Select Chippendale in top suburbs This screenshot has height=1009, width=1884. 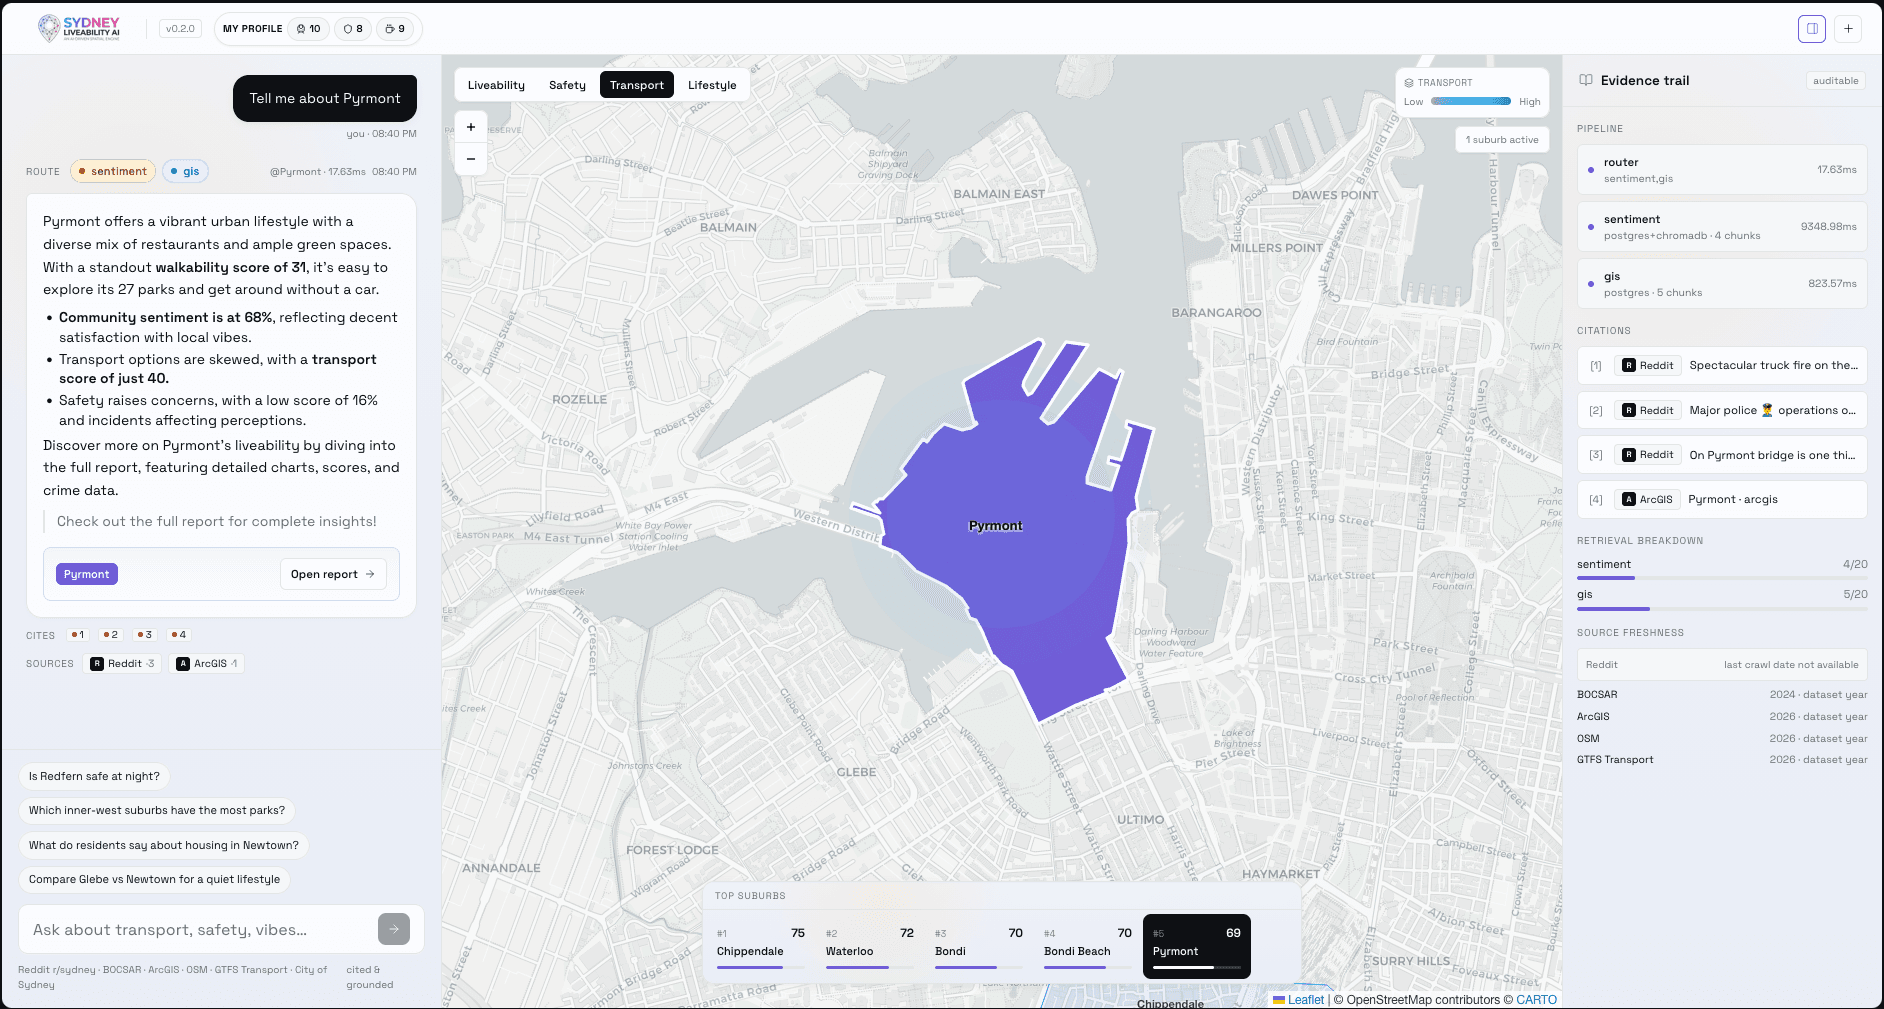click(761, 946)
